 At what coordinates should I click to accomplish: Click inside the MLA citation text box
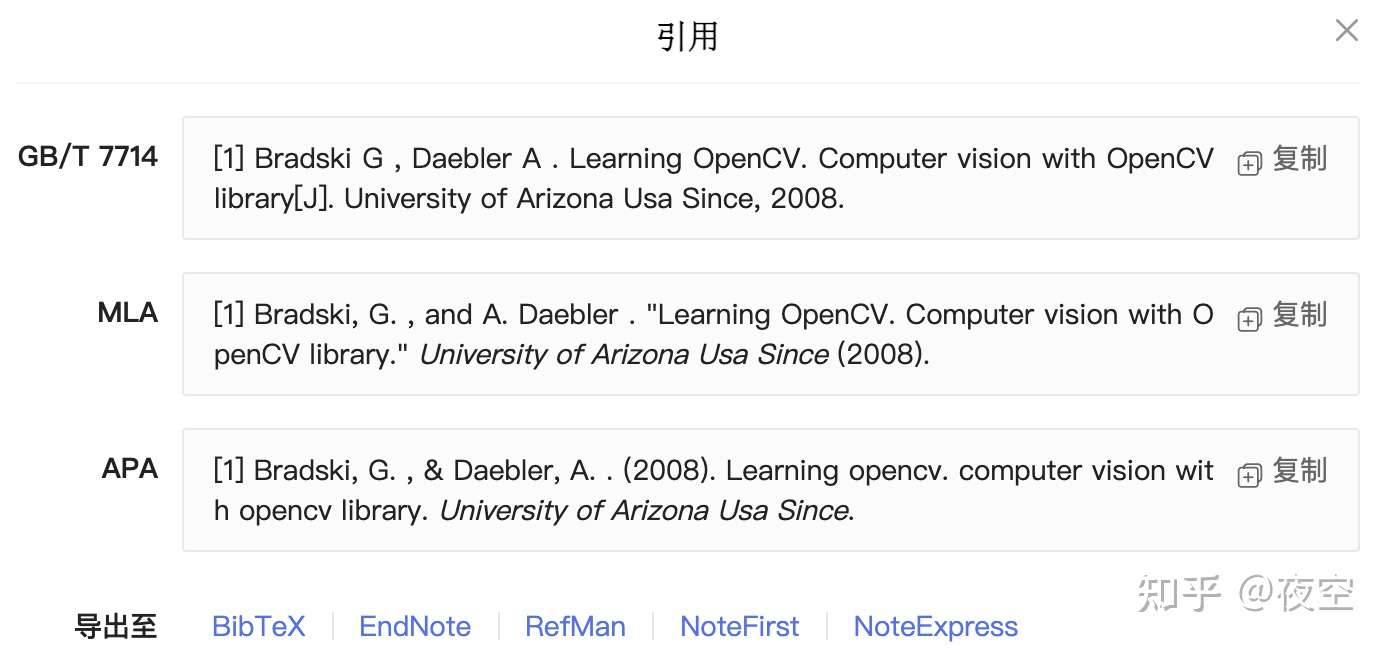pos(700,334)
